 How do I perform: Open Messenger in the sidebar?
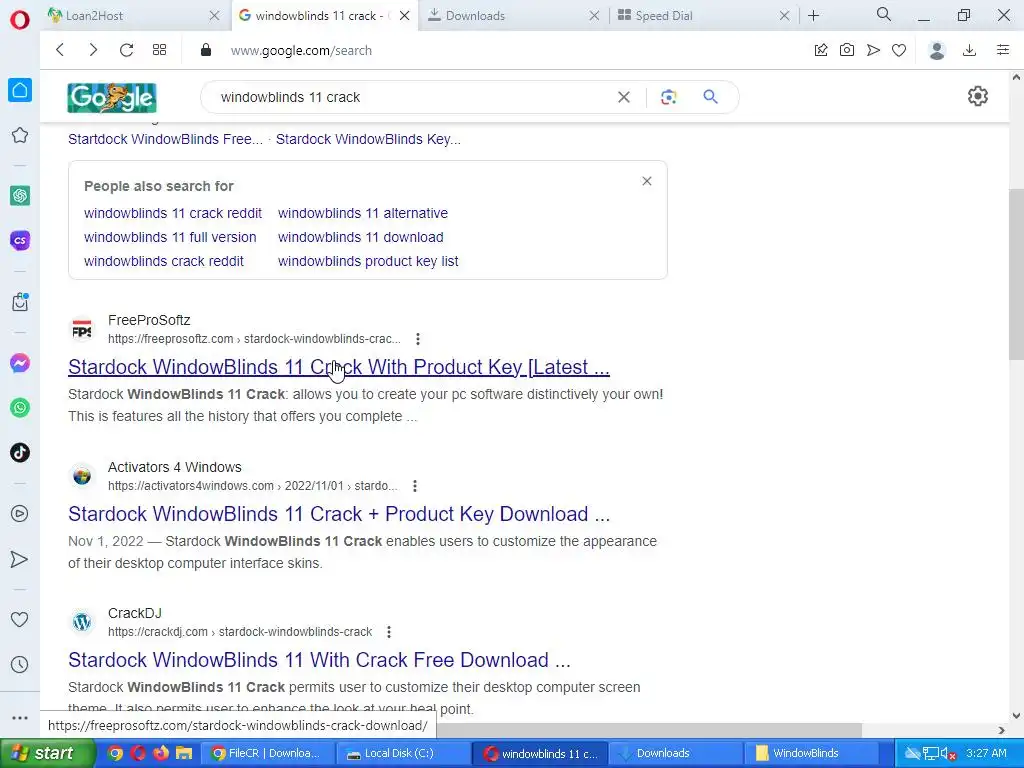coord(20,363)
